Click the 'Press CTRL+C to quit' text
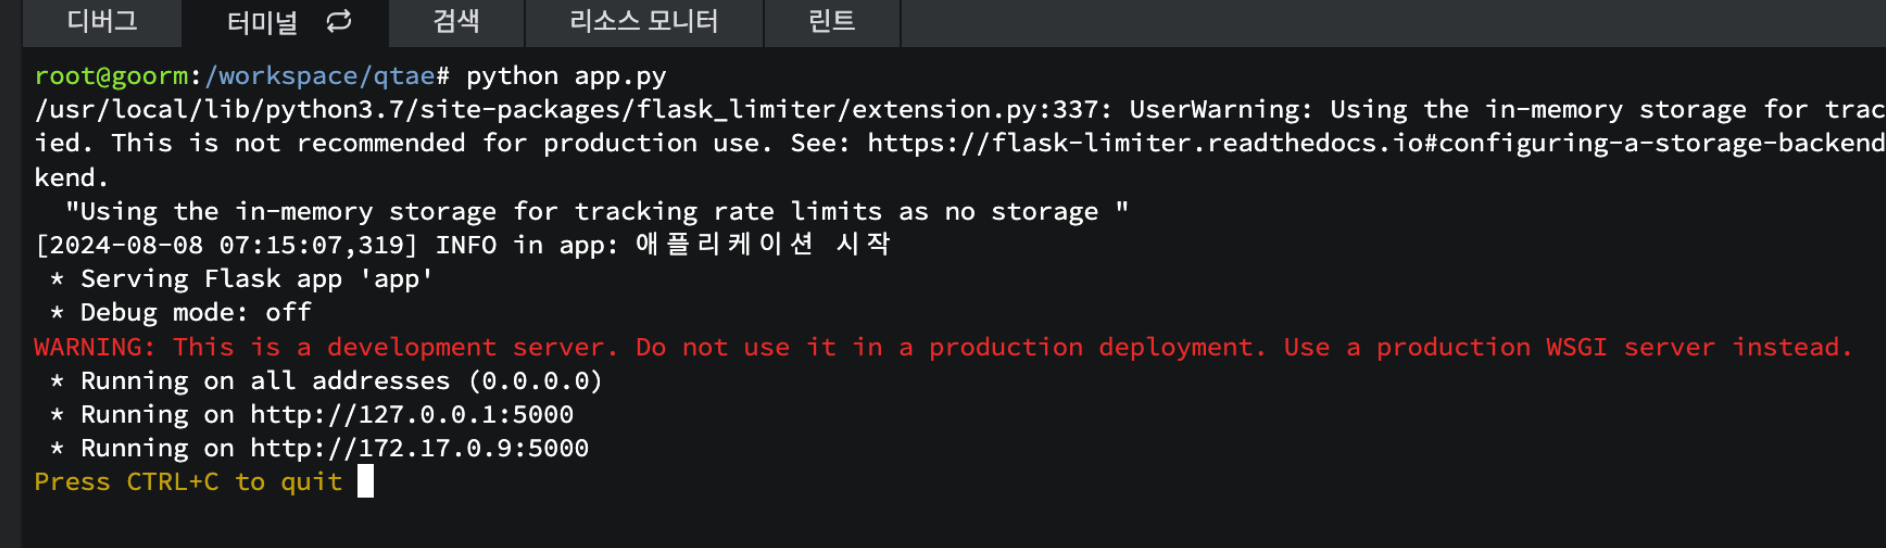 pos(188,482)
